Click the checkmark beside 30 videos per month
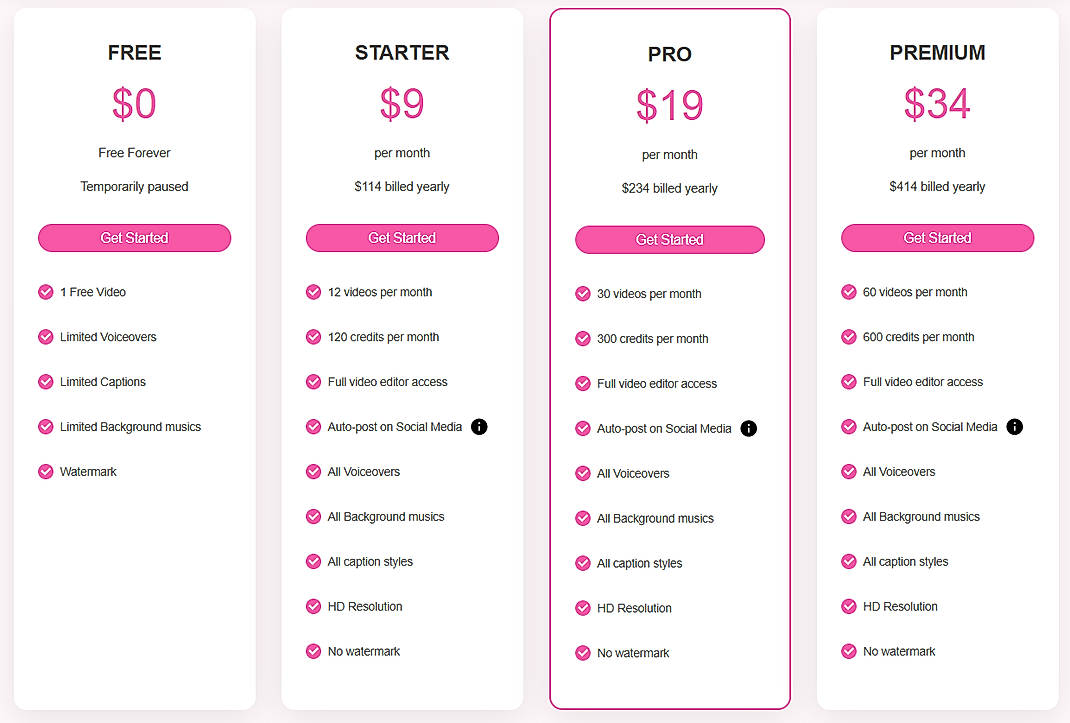 583,294
